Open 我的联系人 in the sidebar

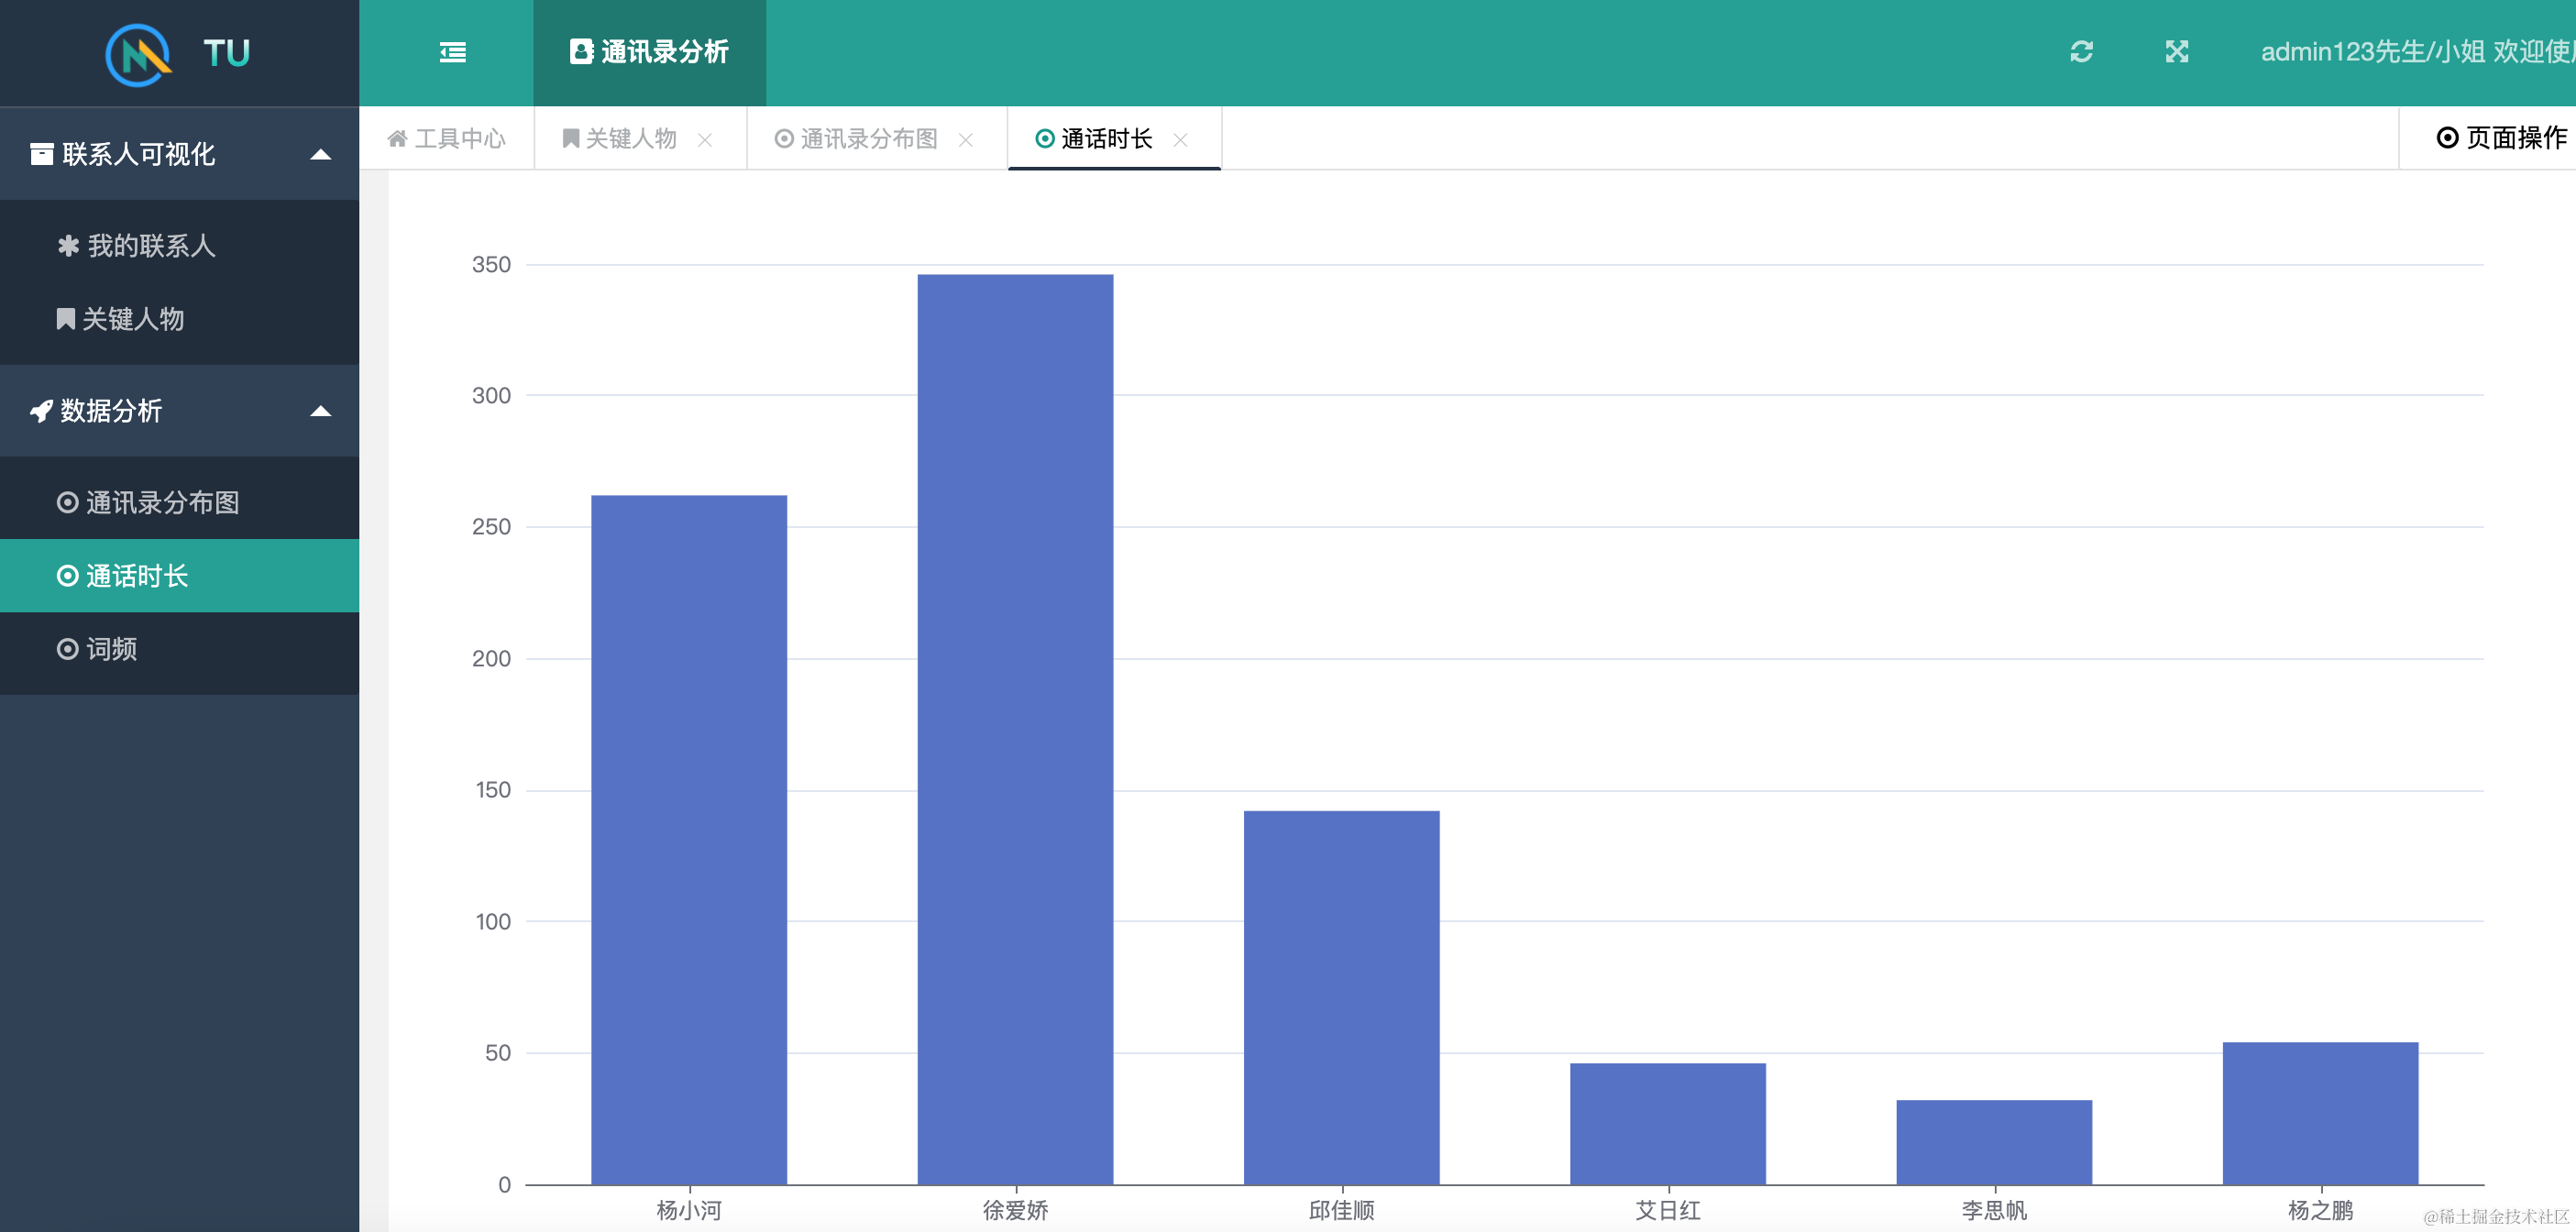point(150,246)
